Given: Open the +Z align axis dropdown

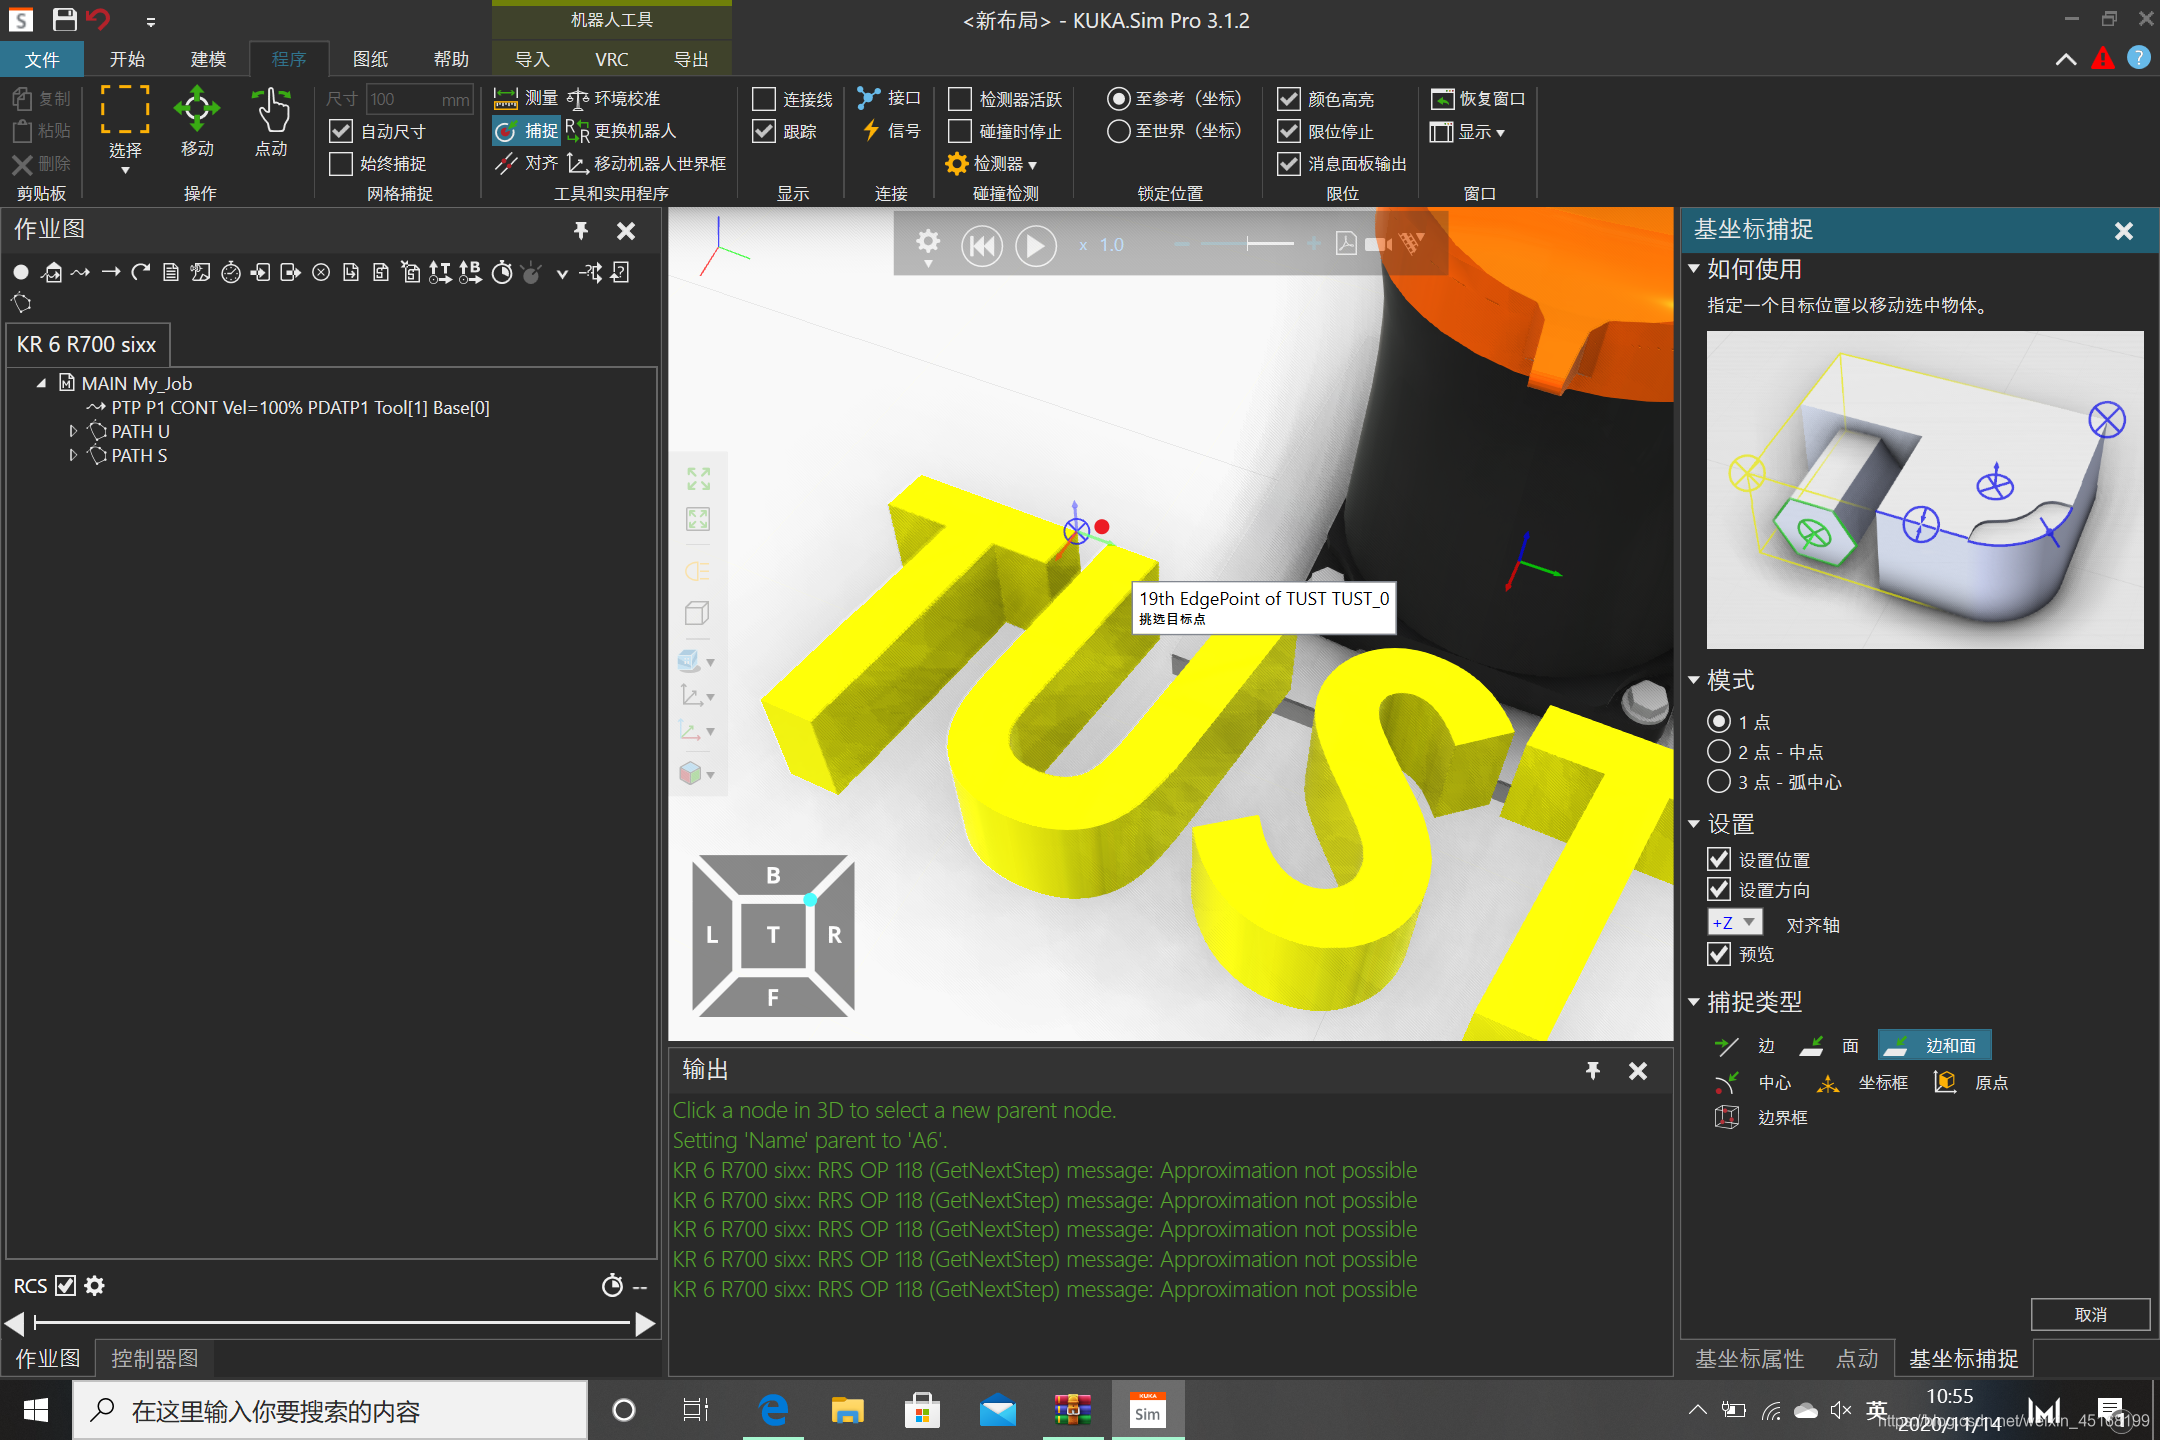Looking at the screenshot, I should point(1735,923).
